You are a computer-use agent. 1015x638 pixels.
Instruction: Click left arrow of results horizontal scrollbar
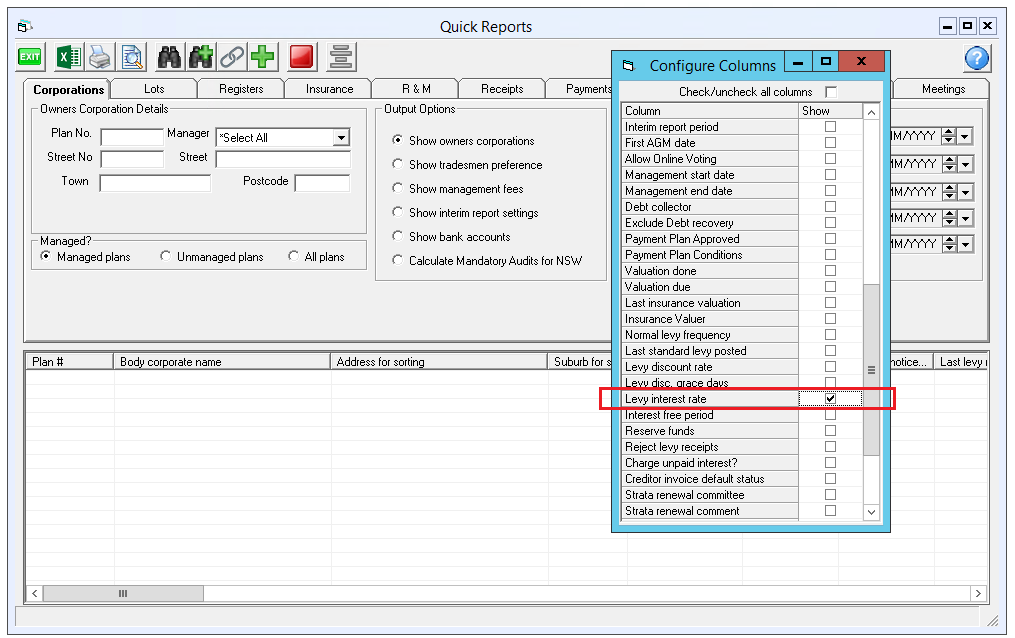(34, 593)
